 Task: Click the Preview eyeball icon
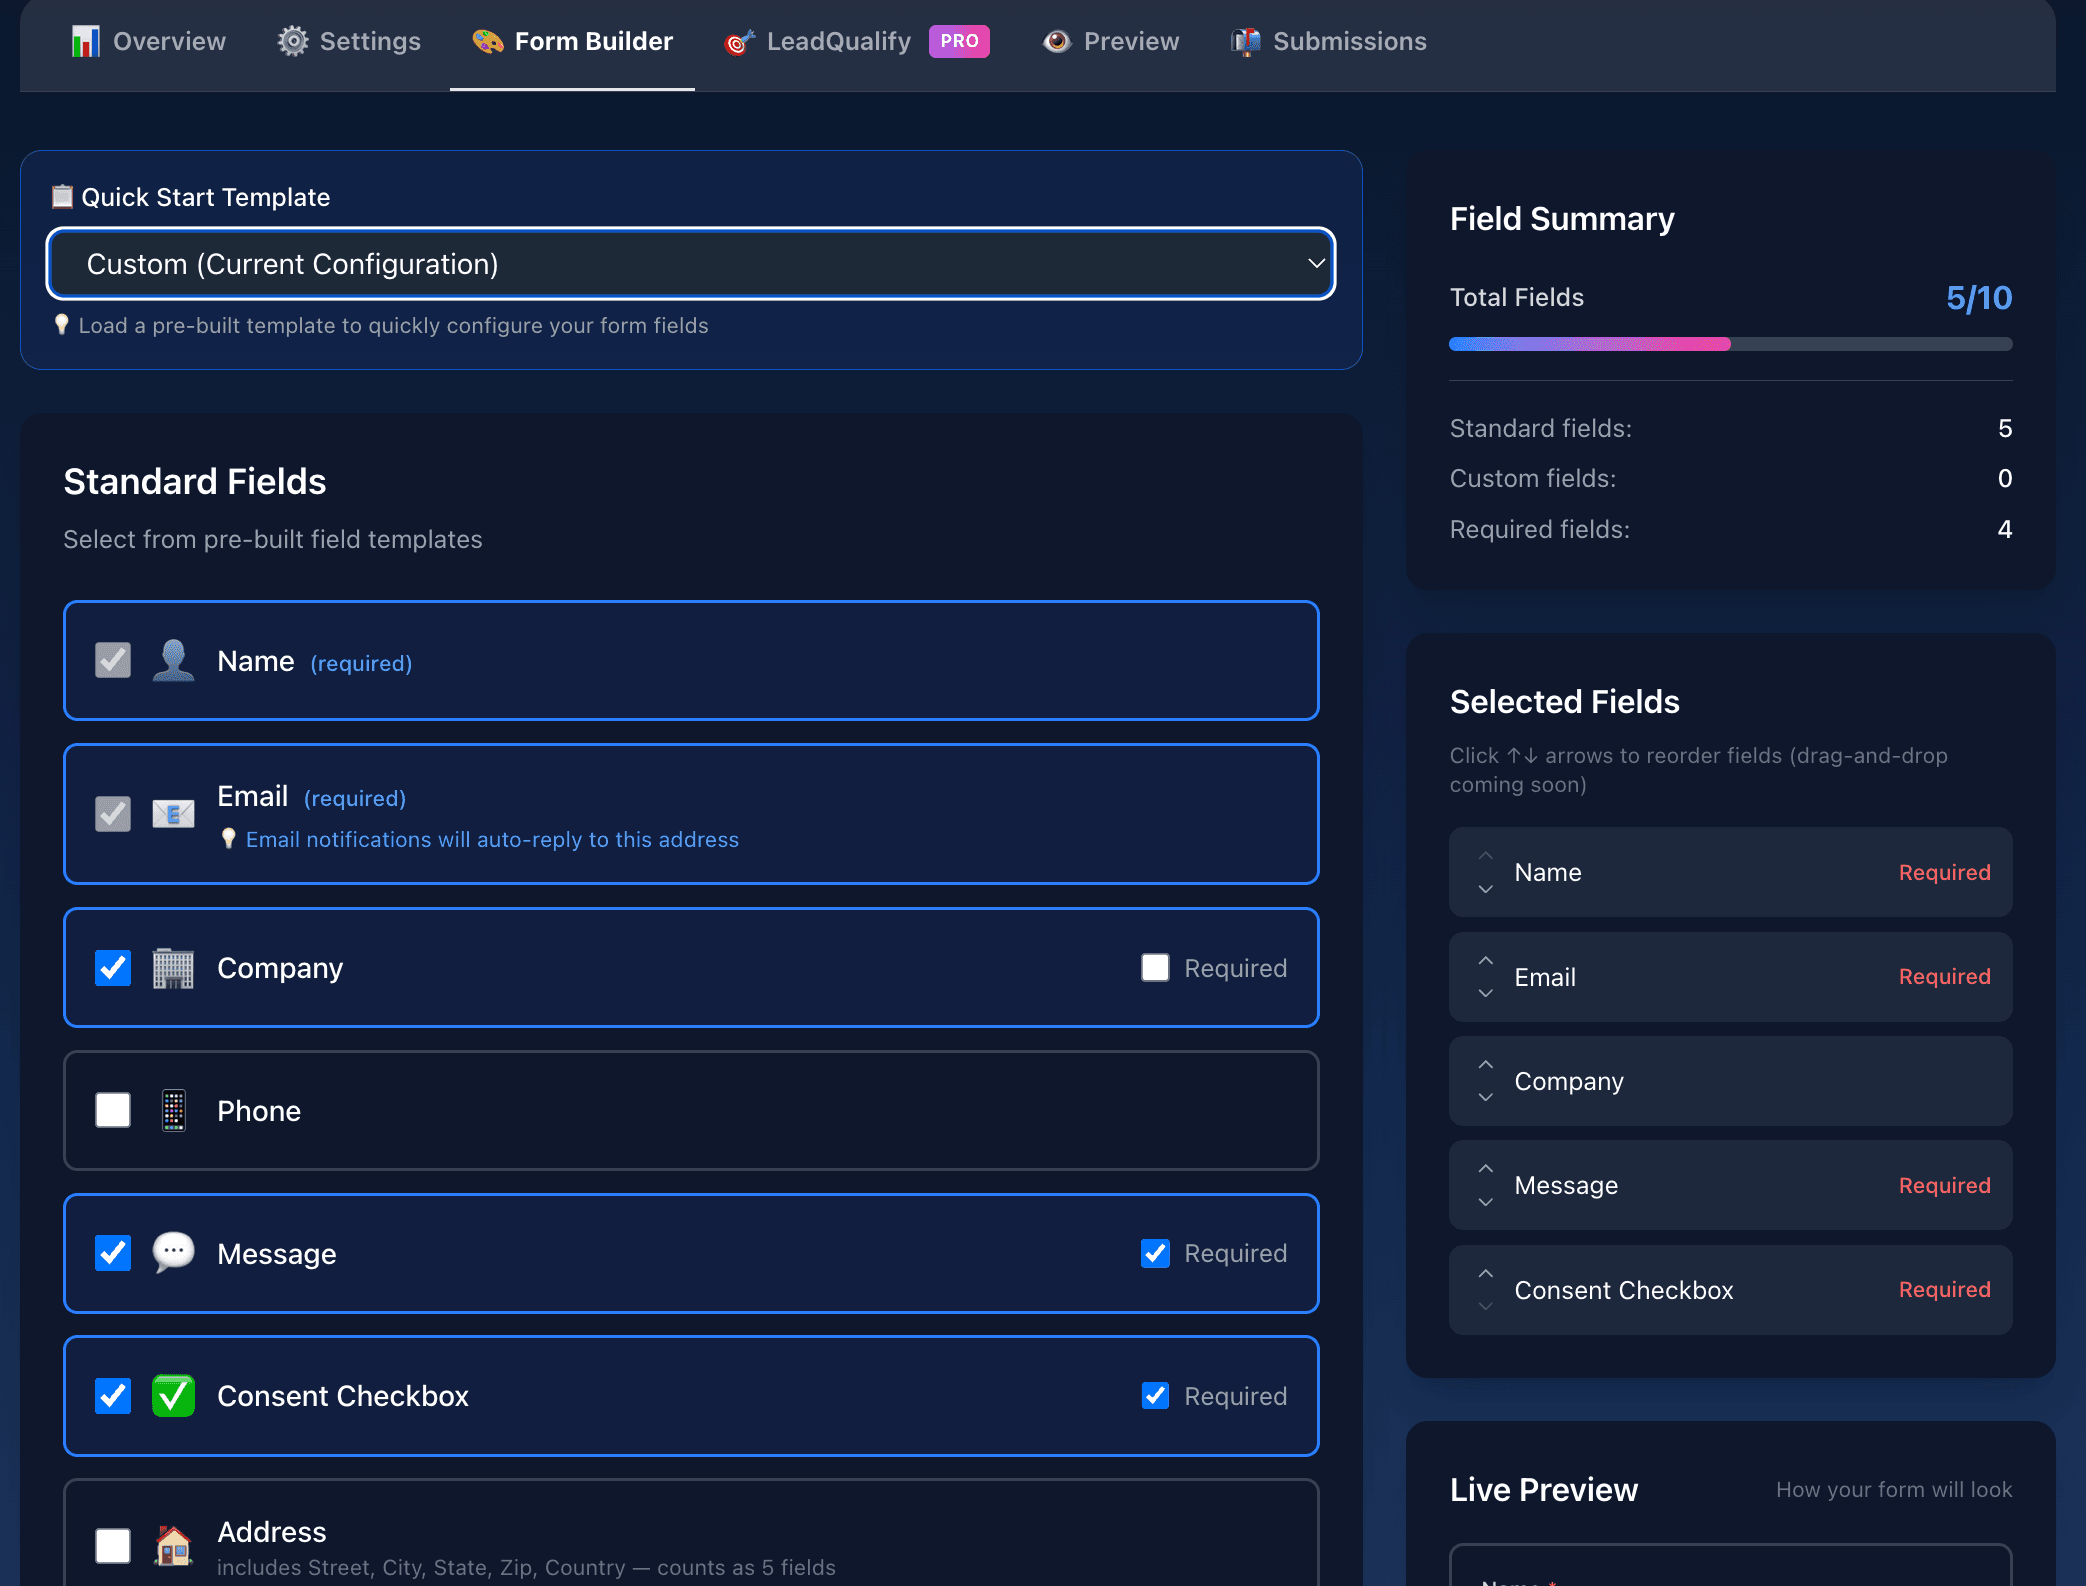1057,41
